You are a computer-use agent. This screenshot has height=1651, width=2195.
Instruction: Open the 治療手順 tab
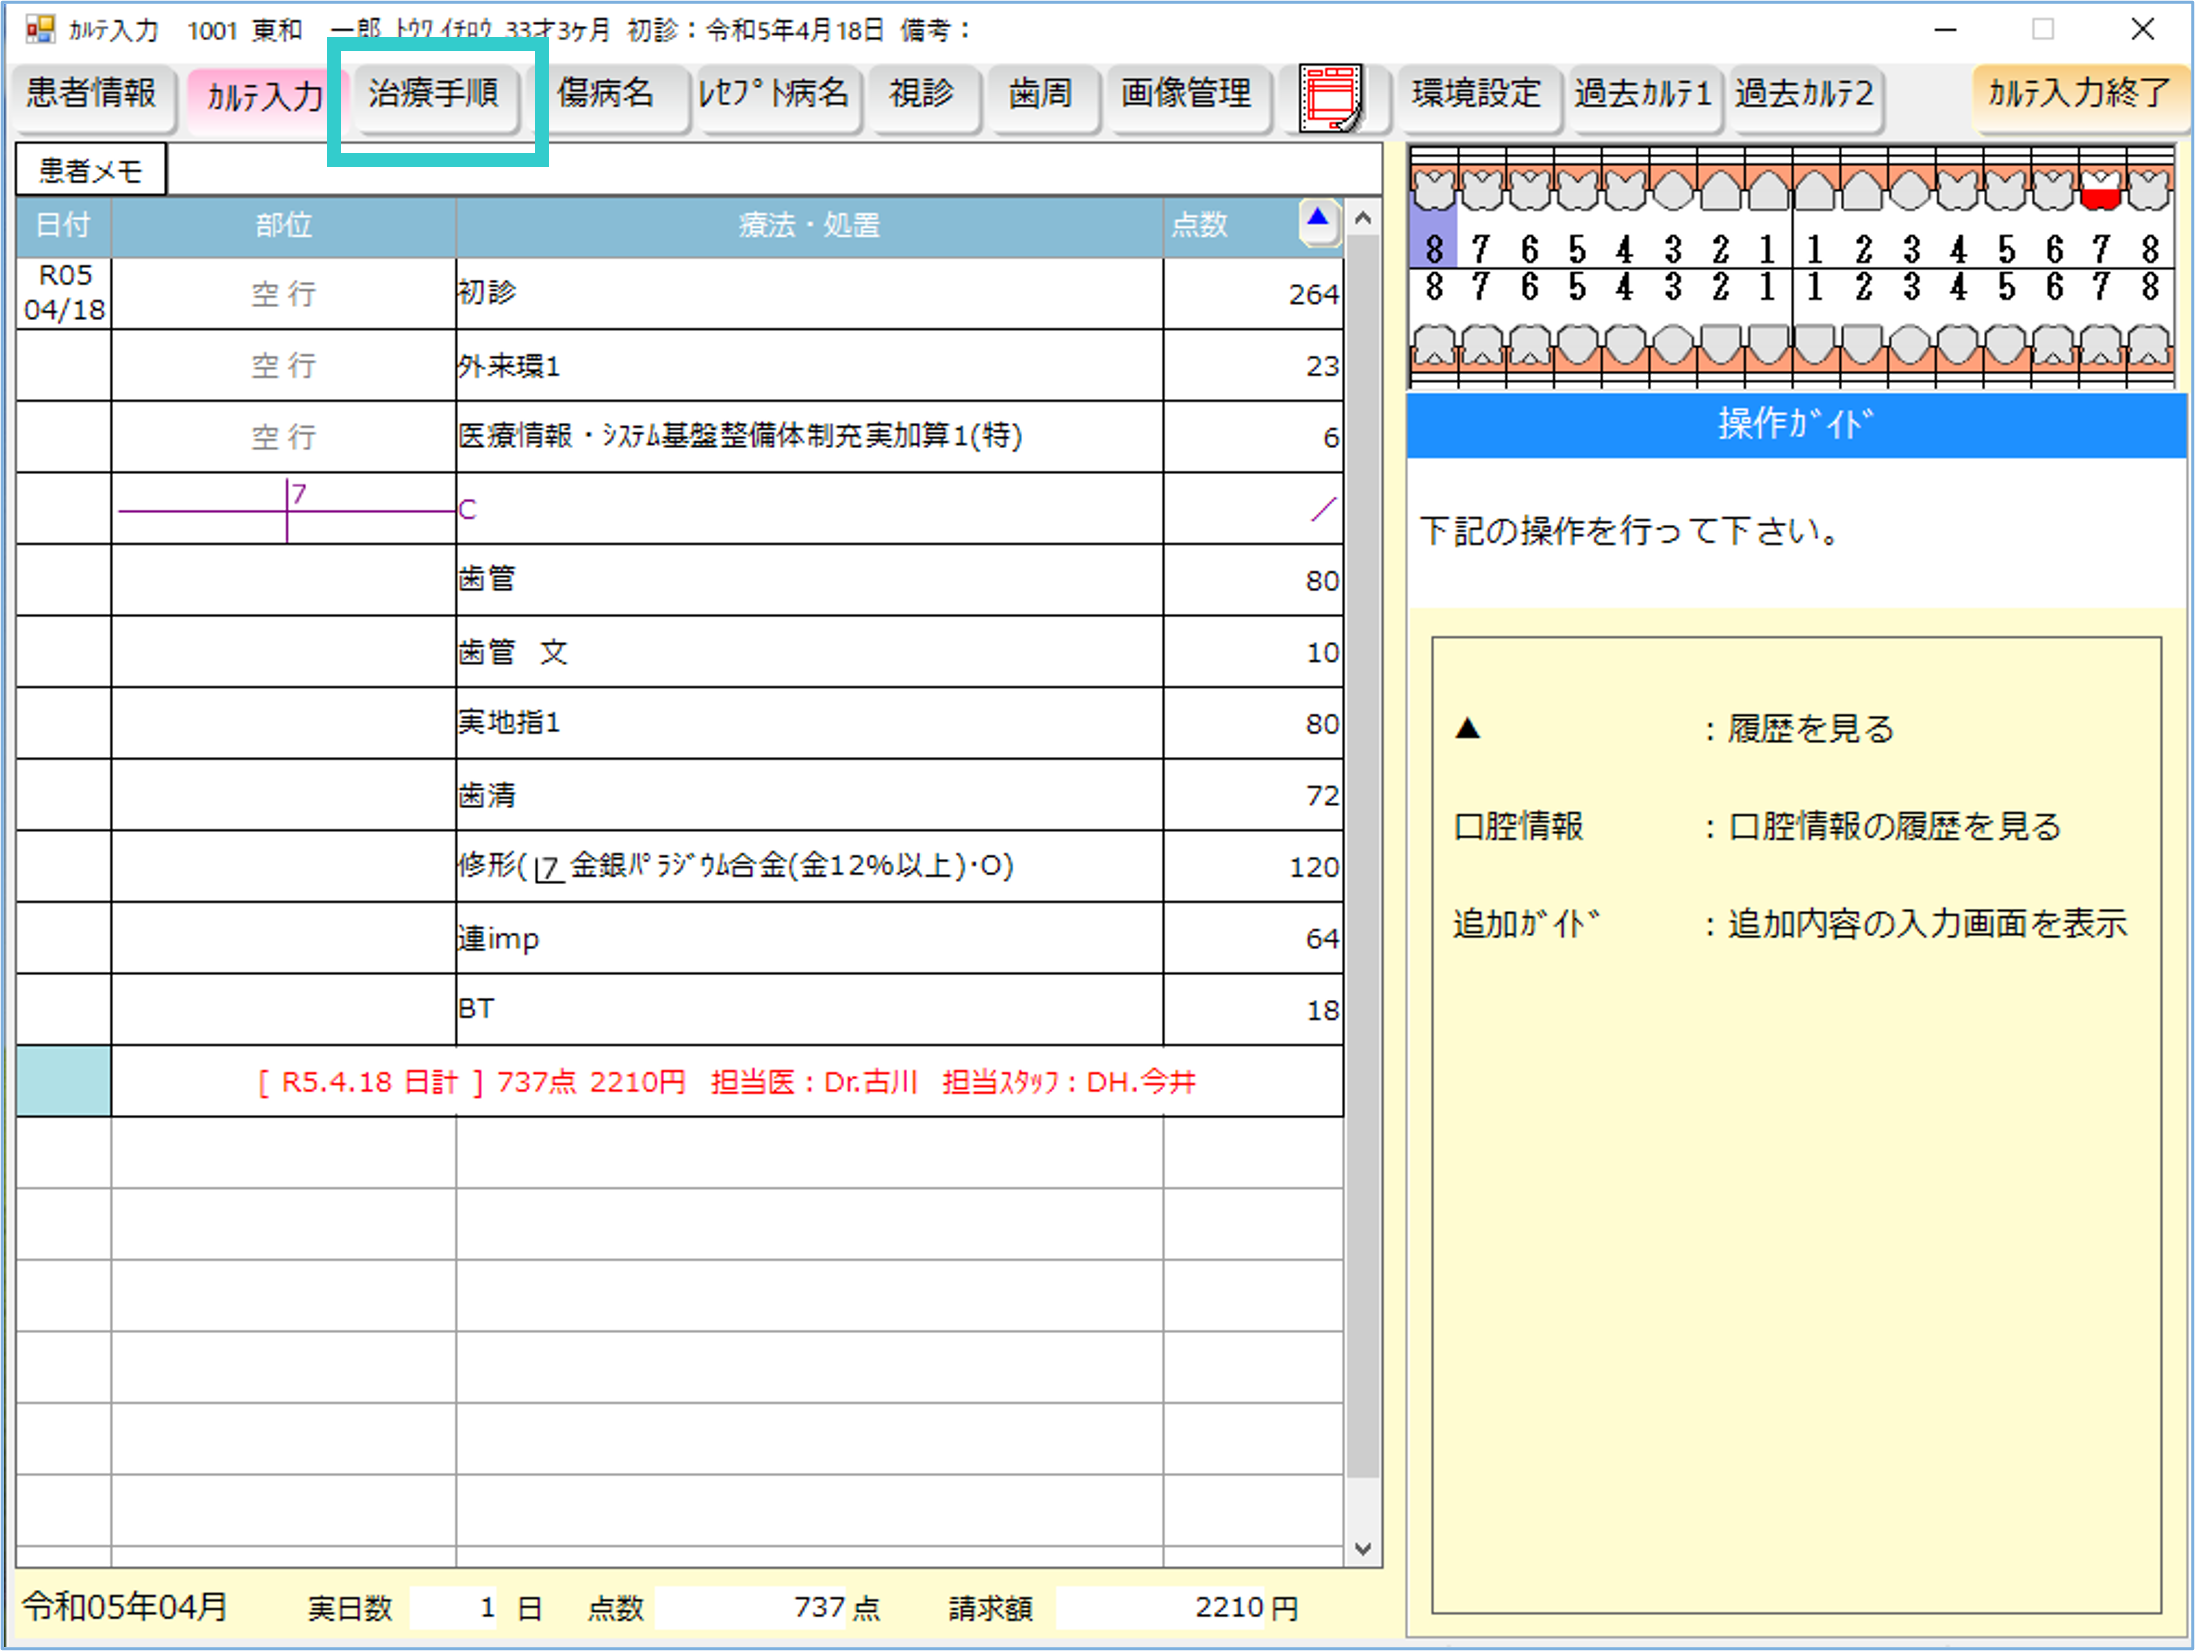[434, 95]
